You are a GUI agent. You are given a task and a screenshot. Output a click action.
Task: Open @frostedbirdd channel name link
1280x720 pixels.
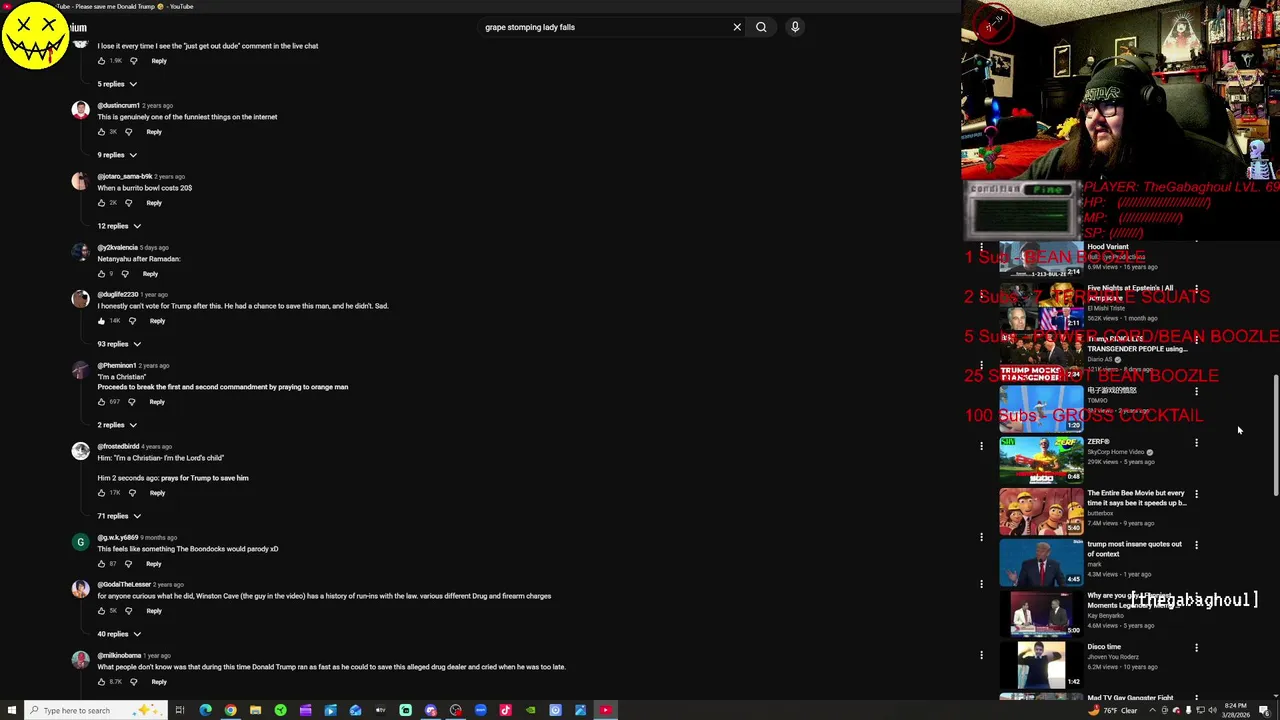118,447
